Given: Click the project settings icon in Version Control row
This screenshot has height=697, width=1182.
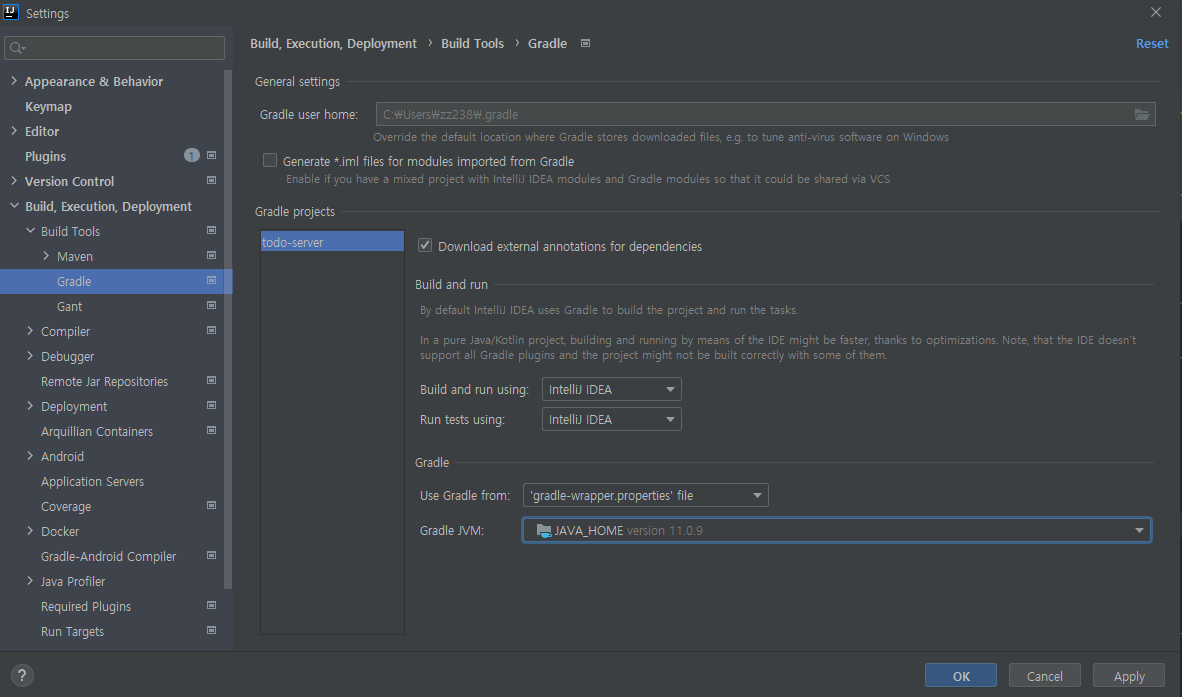Looking at the screenshot, I should [211, 181].
